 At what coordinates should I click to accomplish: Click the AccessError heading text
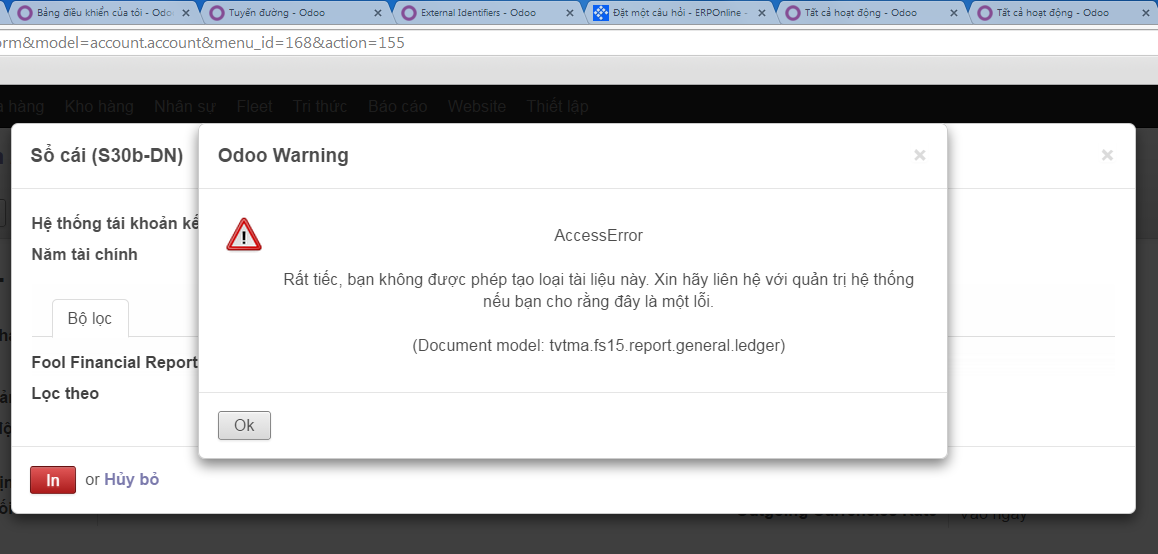(598, 236)
